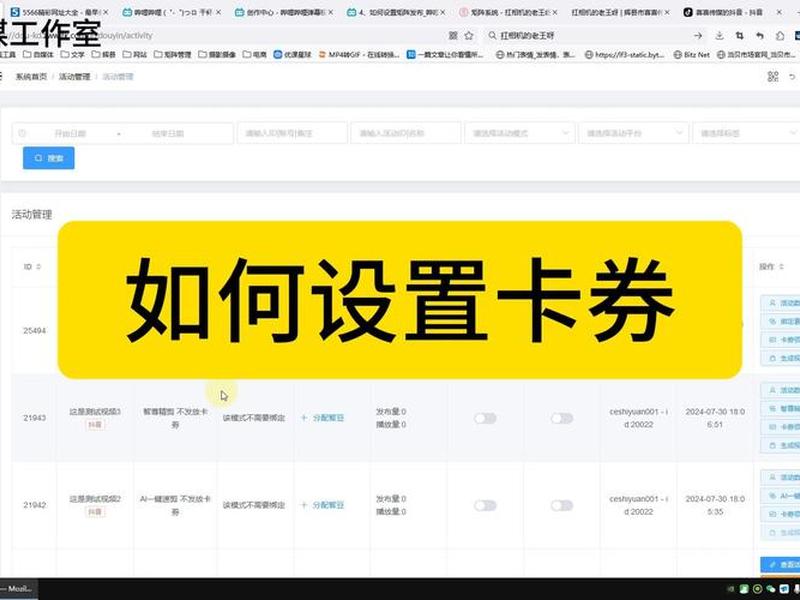Click the QR code icon in the address bar
The image size is (800, 600).
(x=453, y=36)
